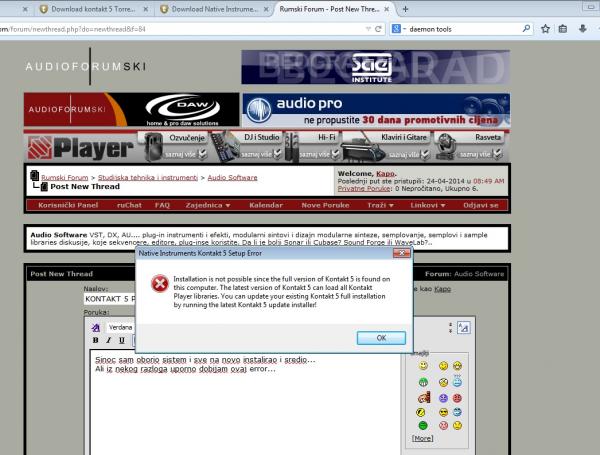Open the downloads arrow icon
Screen dimensions: 600x455
pyautogui.click(x=582, y=29)
